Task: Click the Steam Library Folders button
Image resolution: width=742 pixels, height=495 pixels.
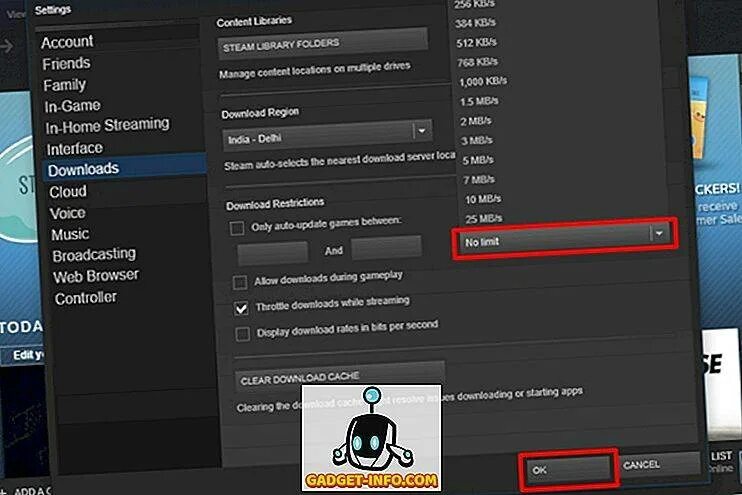Action: click(323, 44)
